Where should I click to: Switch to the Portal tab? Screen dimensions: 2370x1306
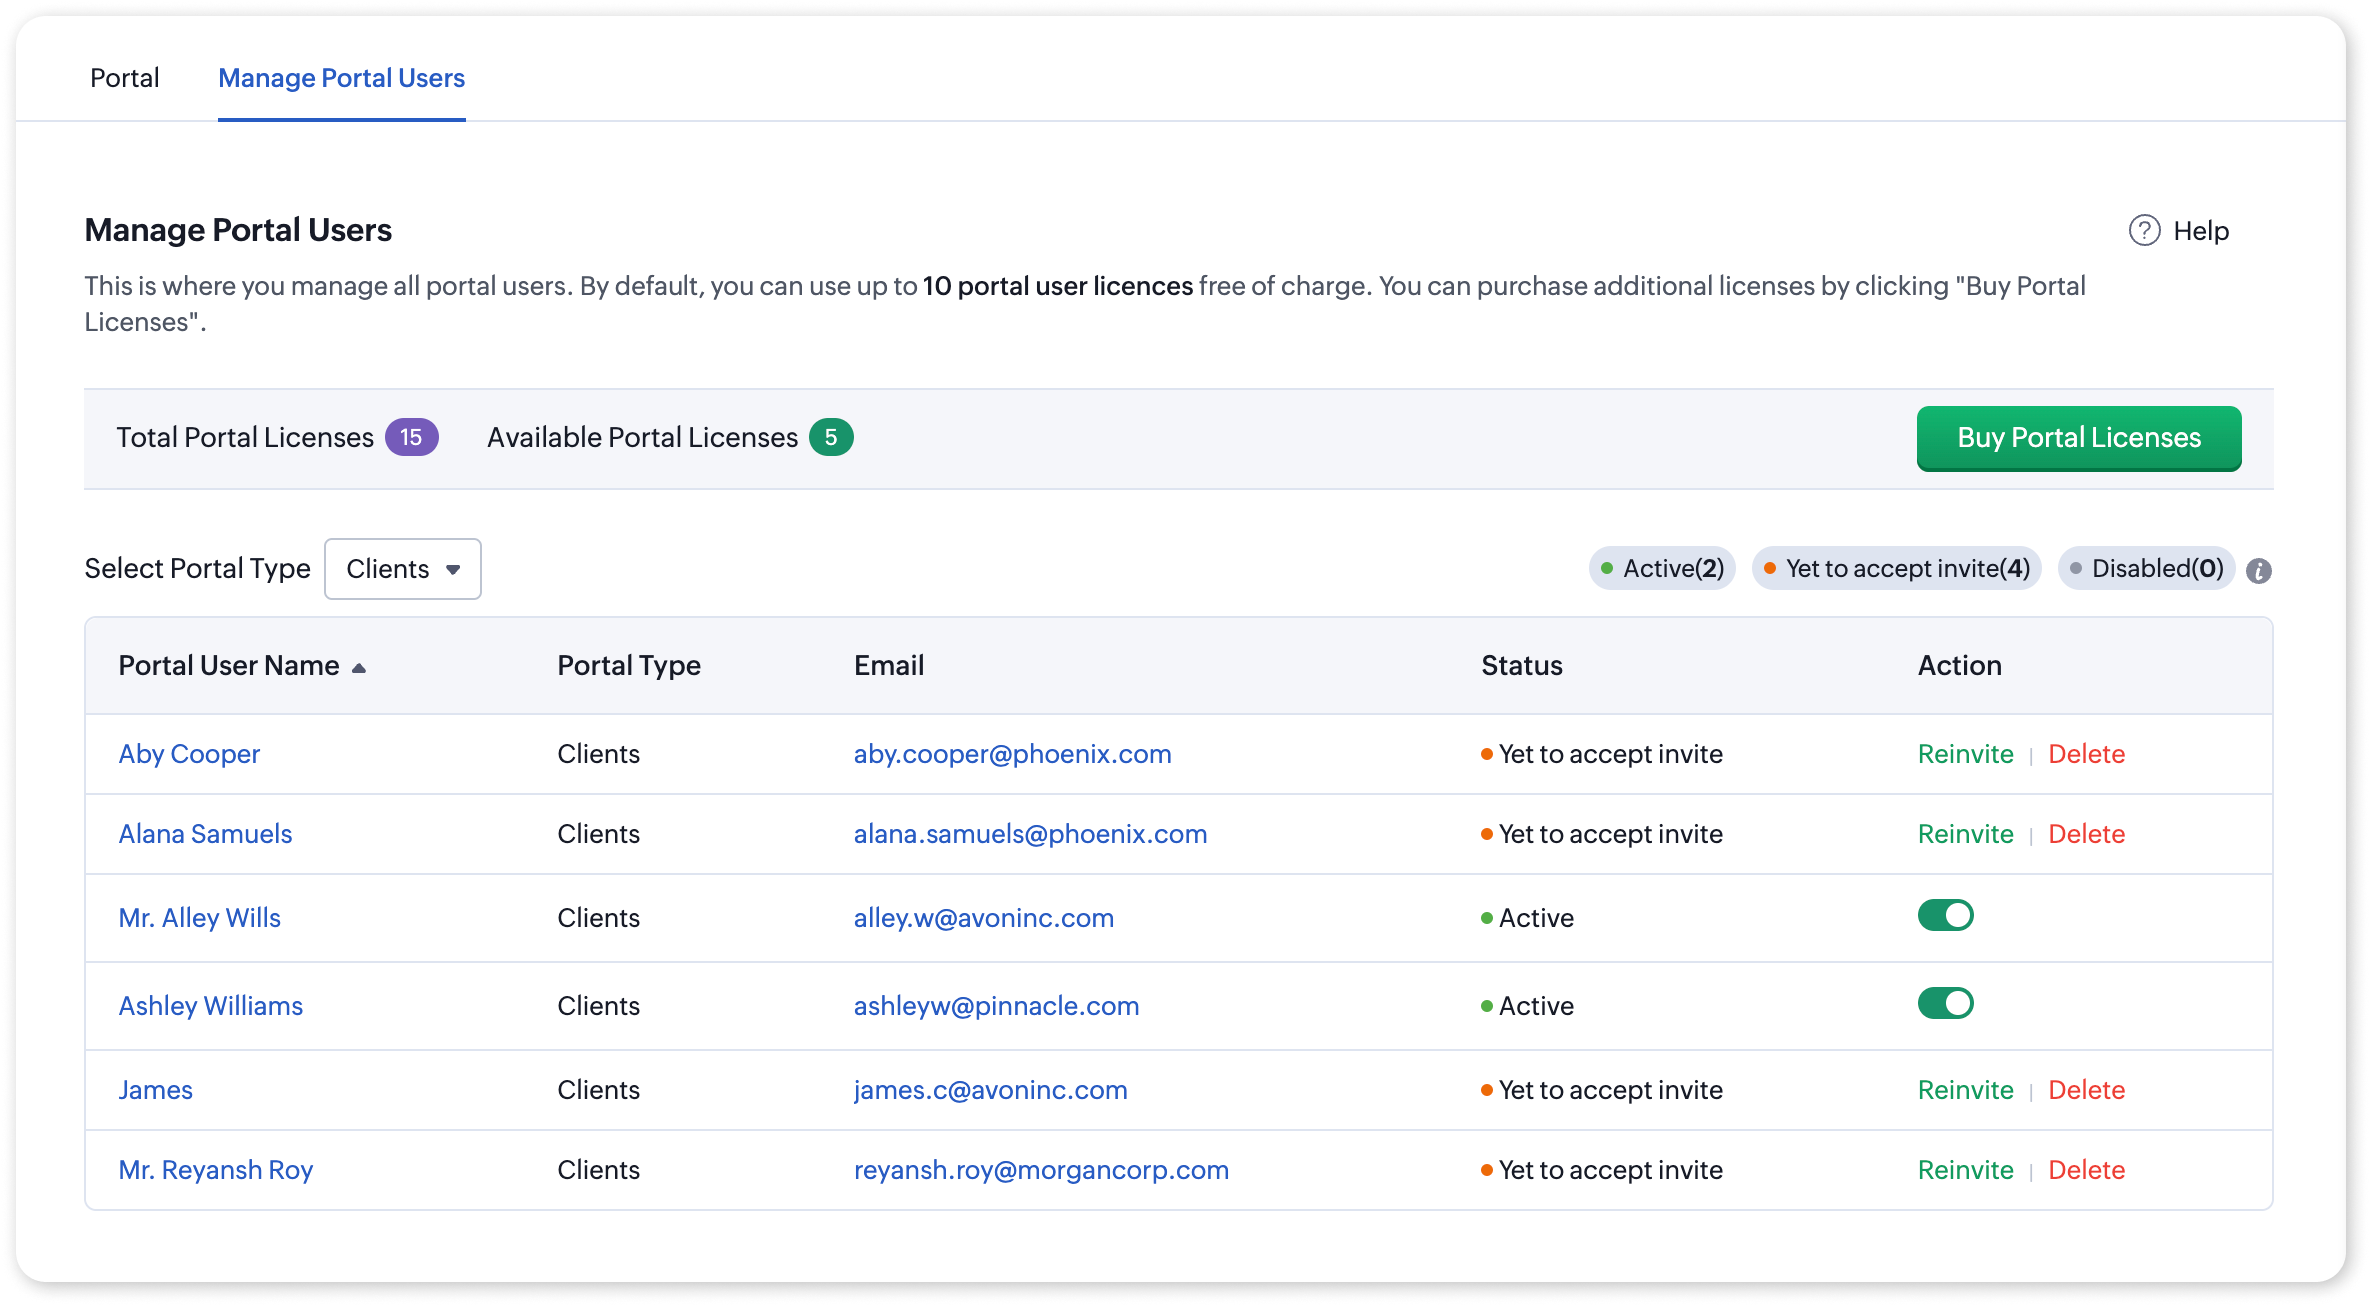point(124,78)
